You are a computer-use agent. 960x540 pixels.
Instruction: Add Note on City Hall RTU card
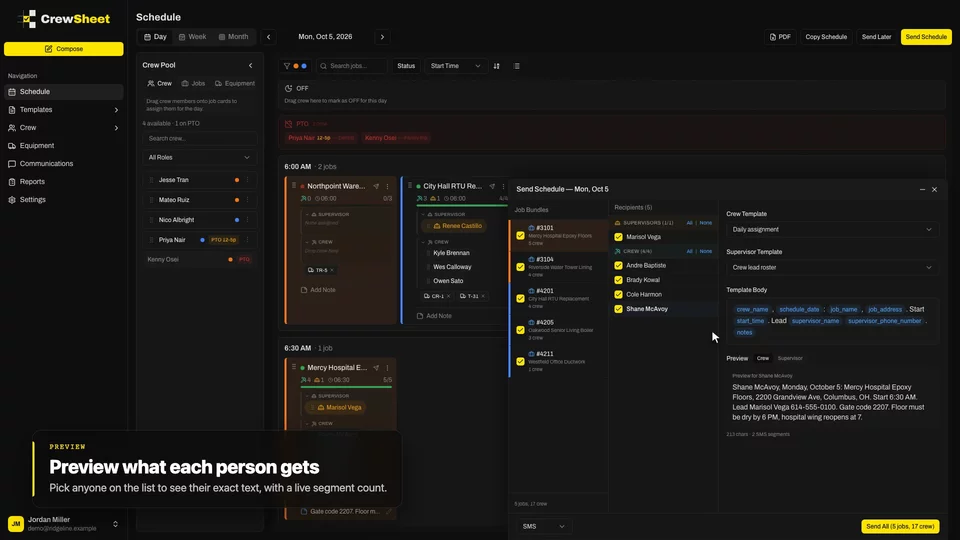click(x=434, y=316)
